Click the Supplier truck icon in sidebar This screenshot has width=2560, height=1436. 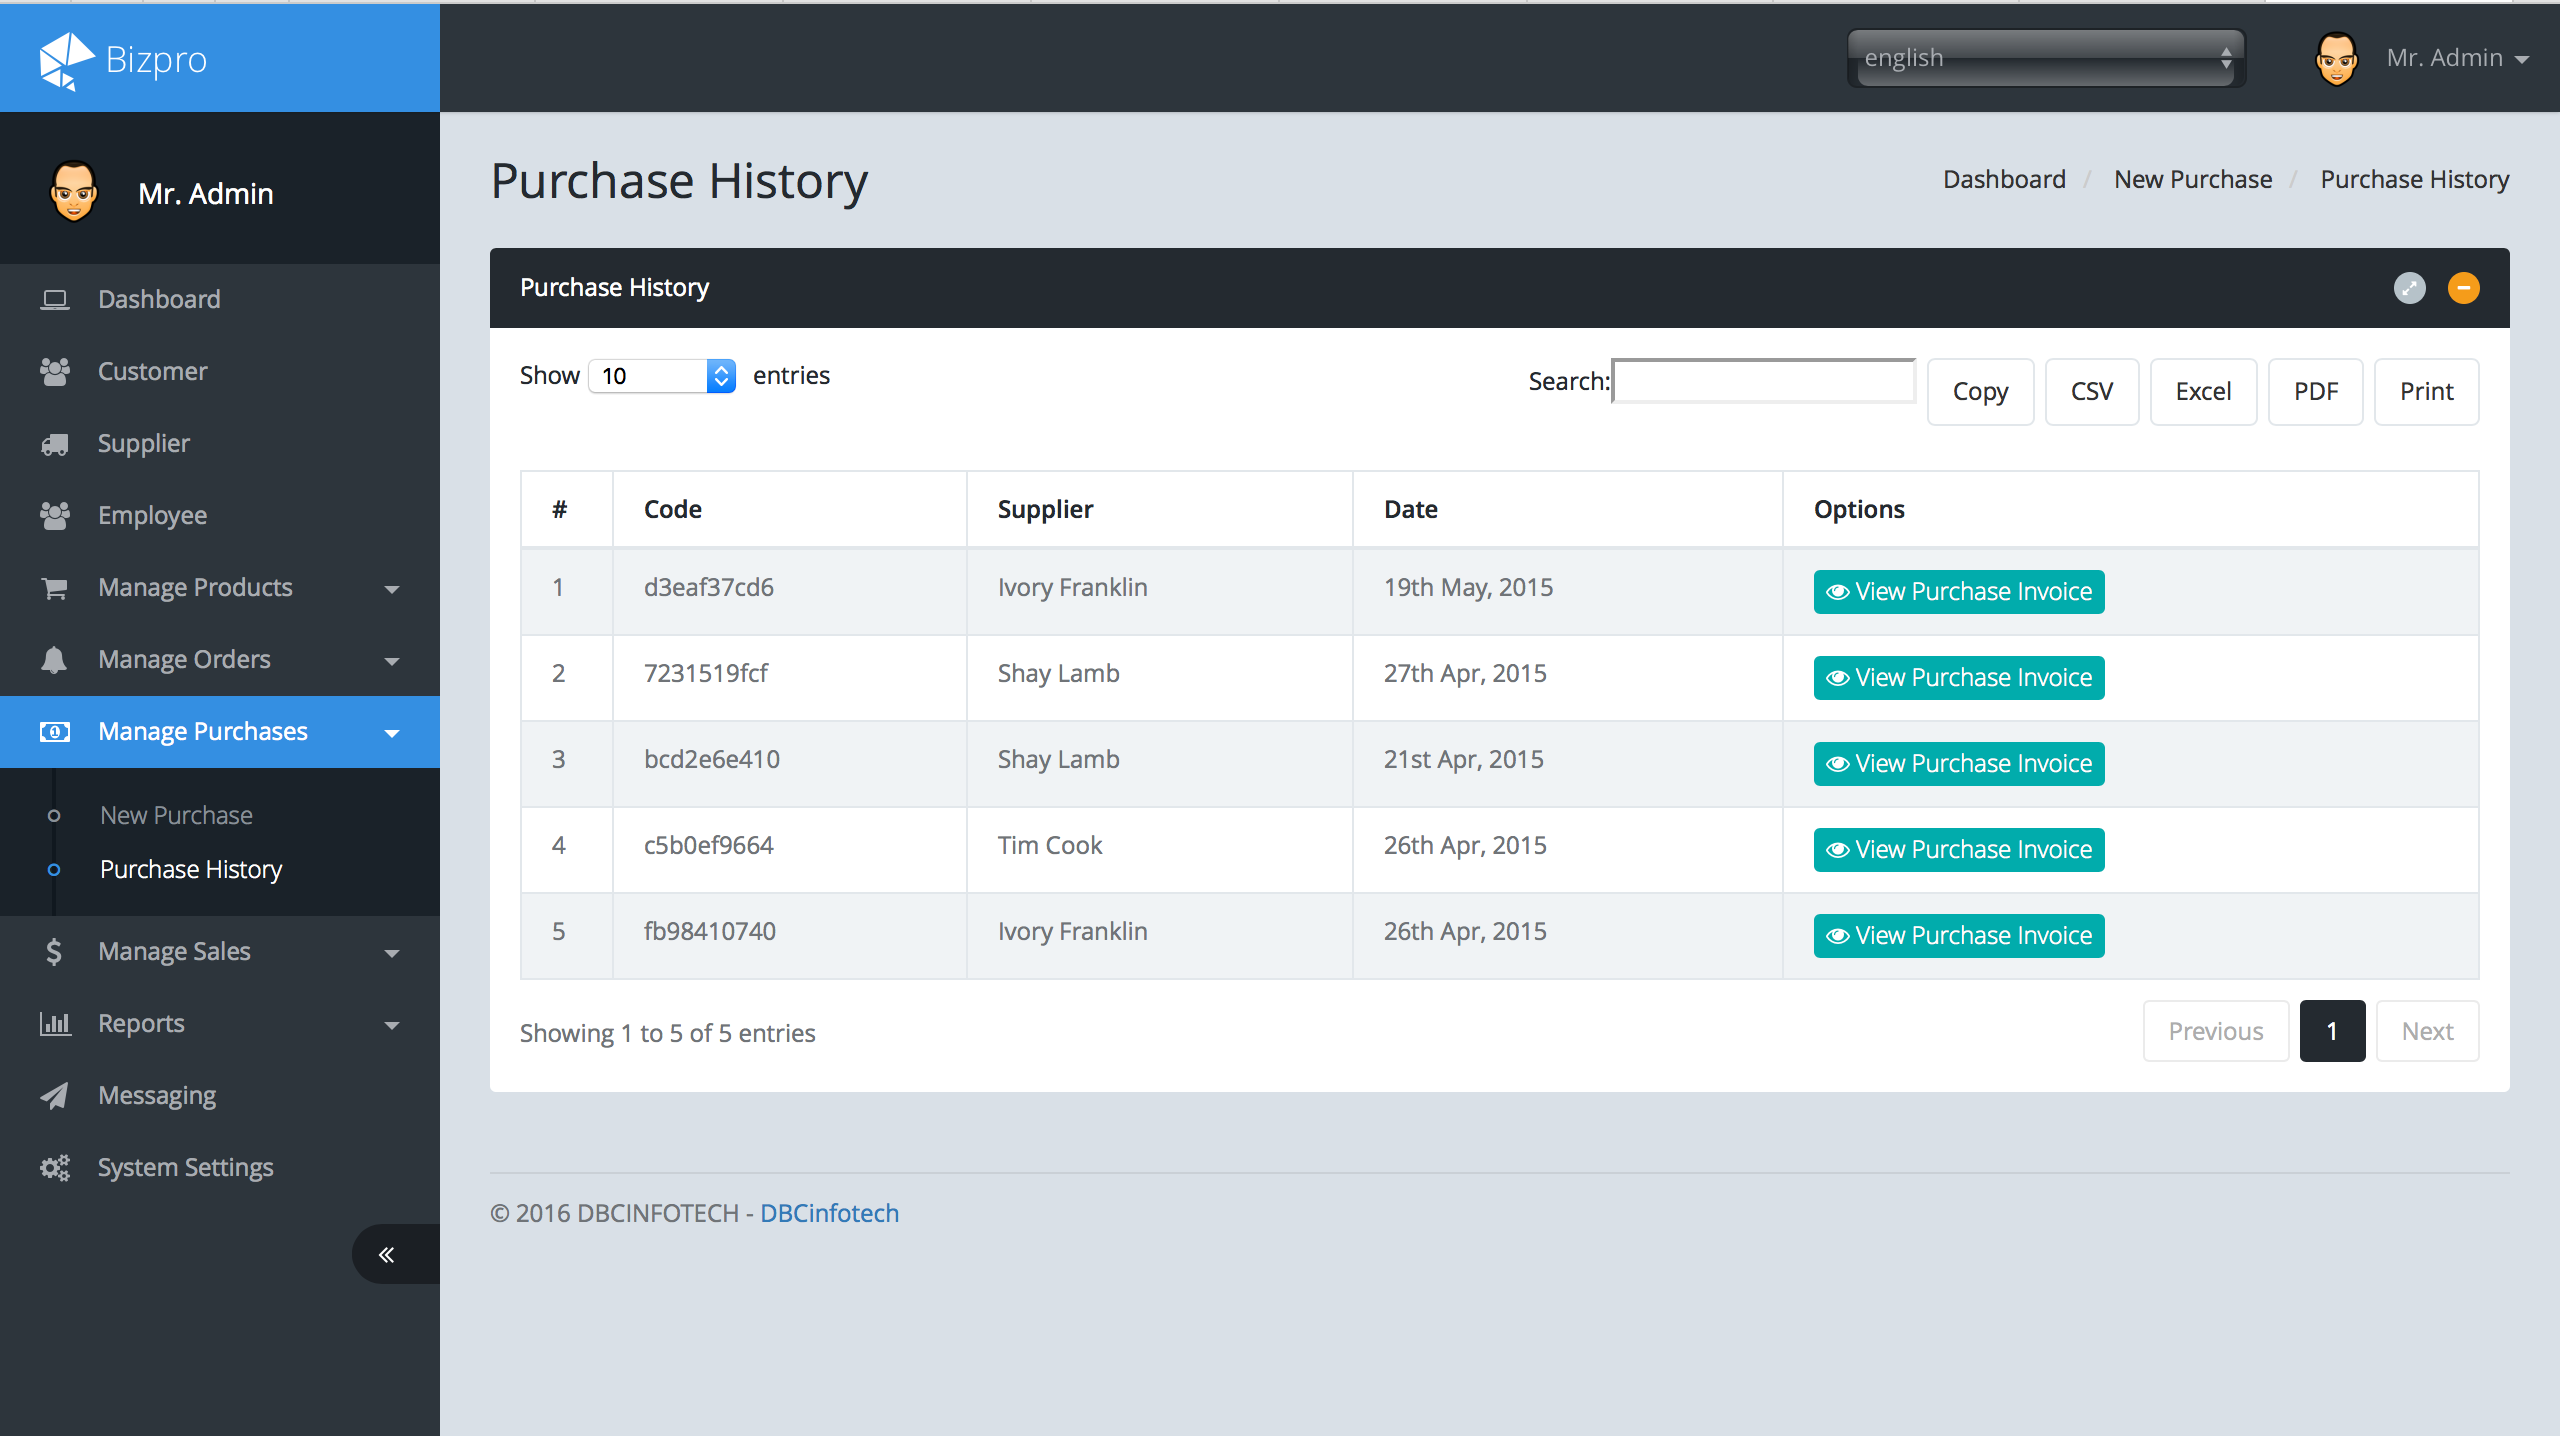pos(55,444)
